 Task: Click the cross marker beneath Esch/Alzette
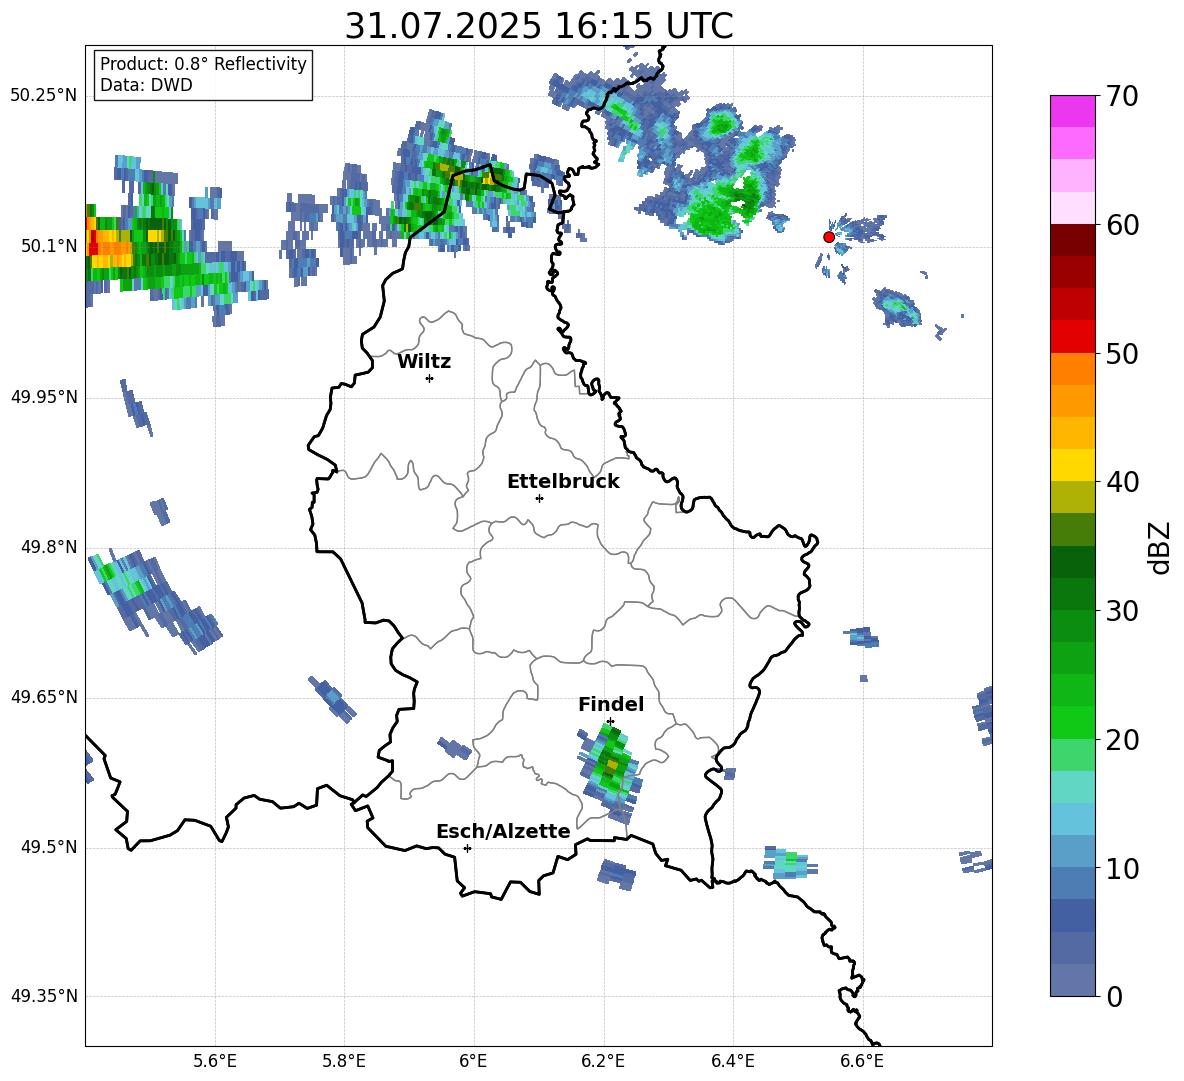(x=467, y=848)
